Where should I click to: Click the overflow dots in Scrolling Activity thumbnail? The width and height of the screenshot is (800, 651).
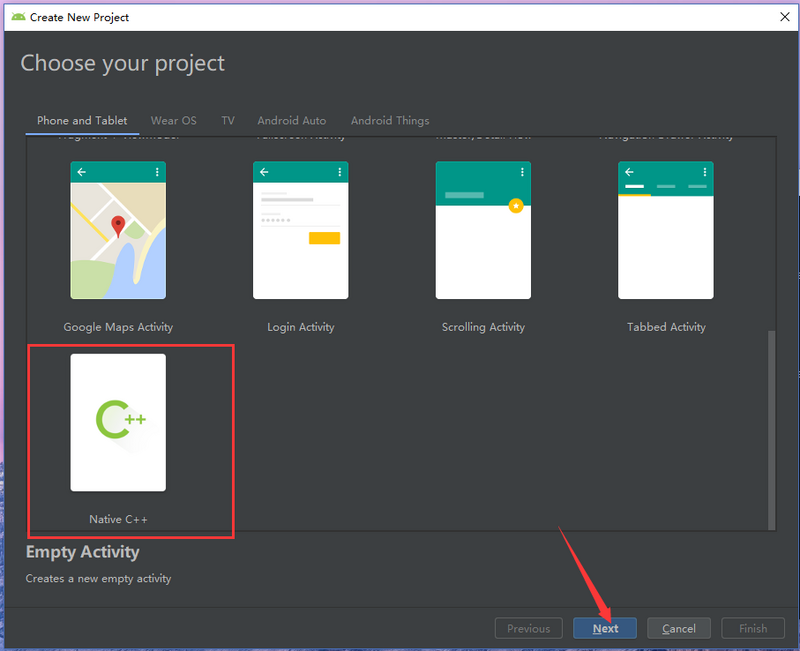tap(522, 172)
